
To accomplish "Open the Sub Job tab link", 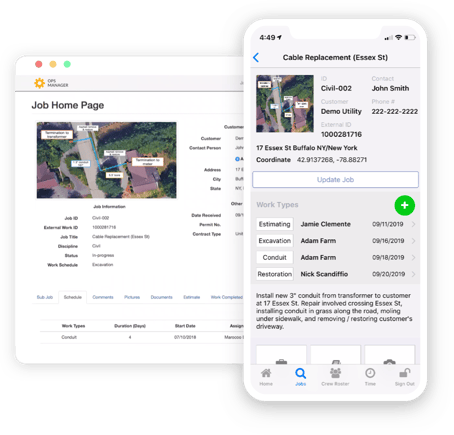I will (45, 297).
